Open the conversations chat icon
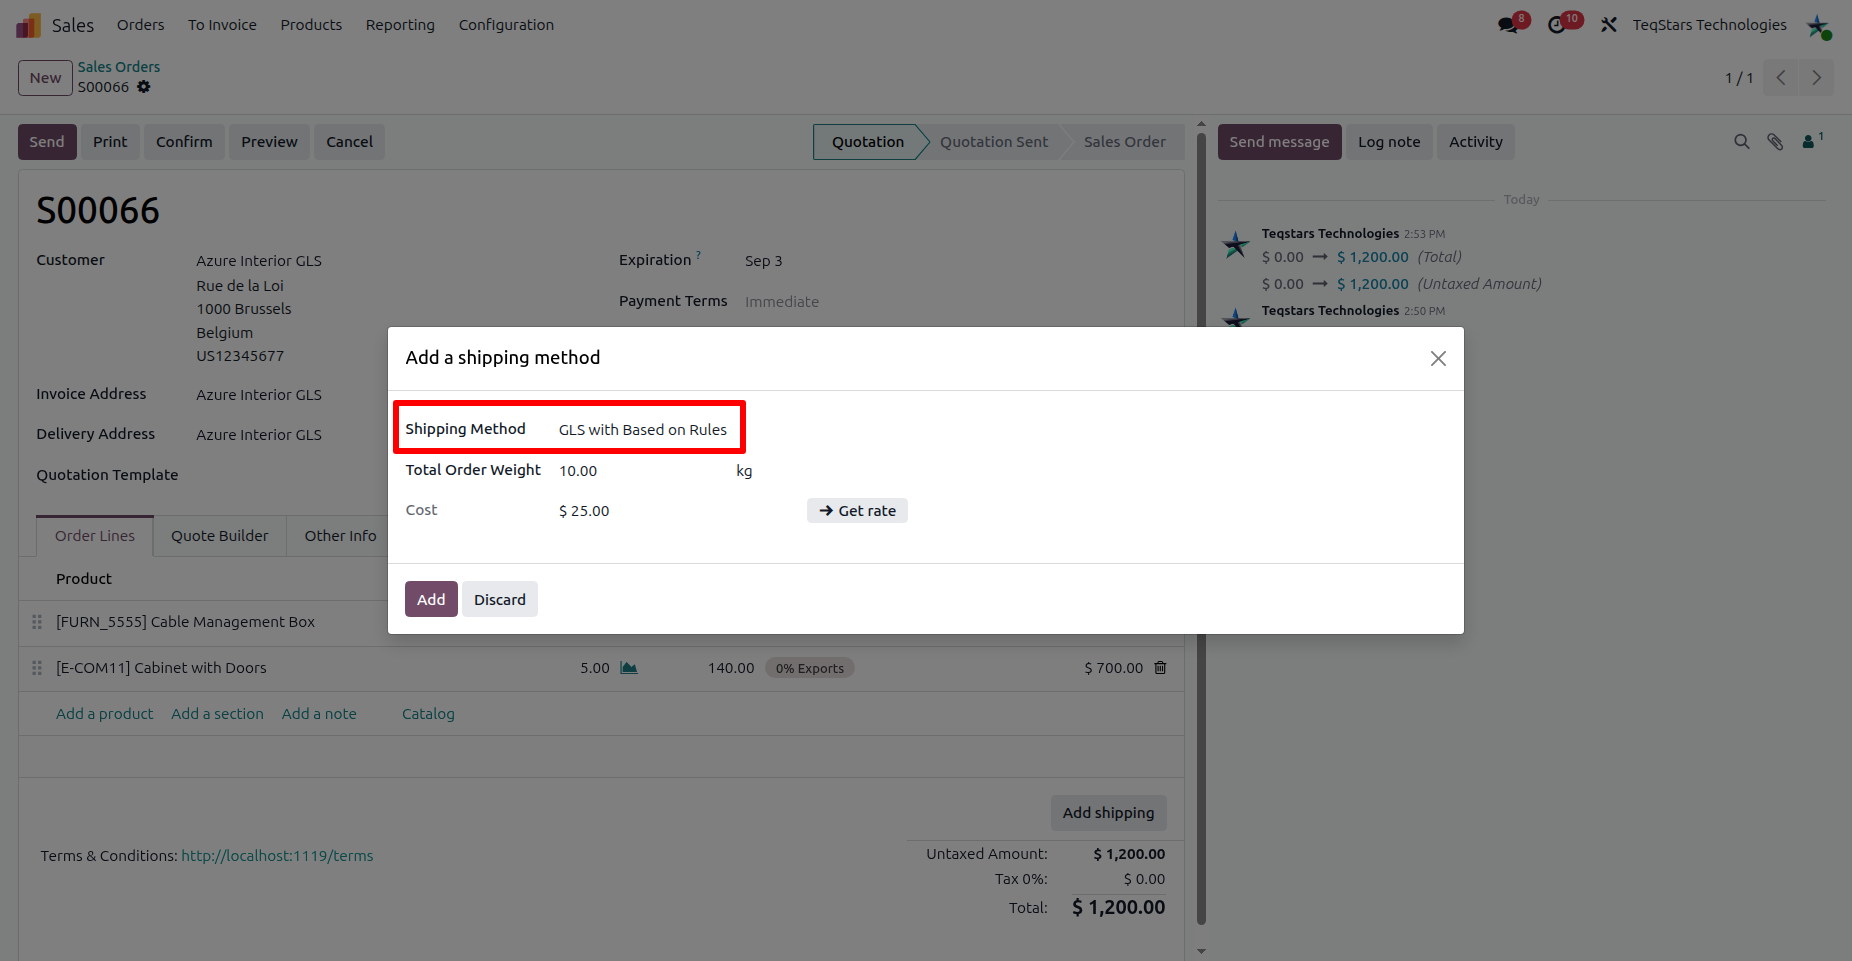The width and height of the screenshot is (1852, 961). tap(1508, 25)
